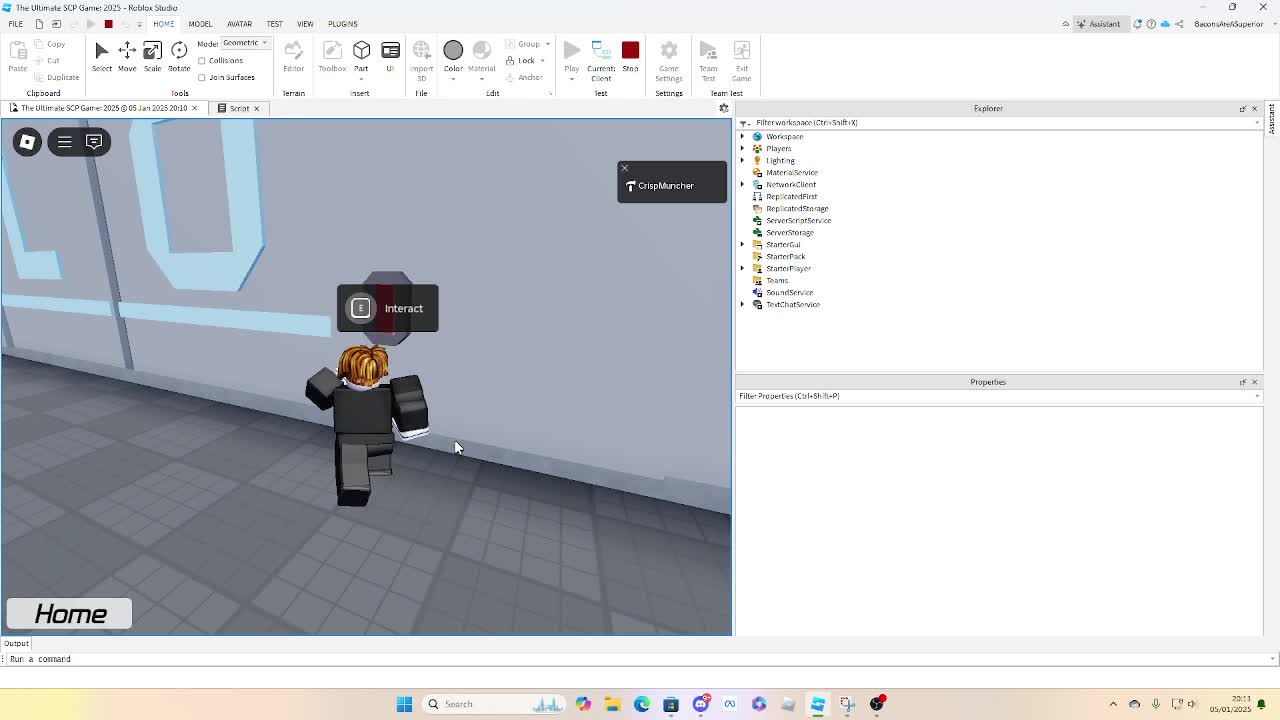Toggle the Collisions checkbox

click(201, 61)
